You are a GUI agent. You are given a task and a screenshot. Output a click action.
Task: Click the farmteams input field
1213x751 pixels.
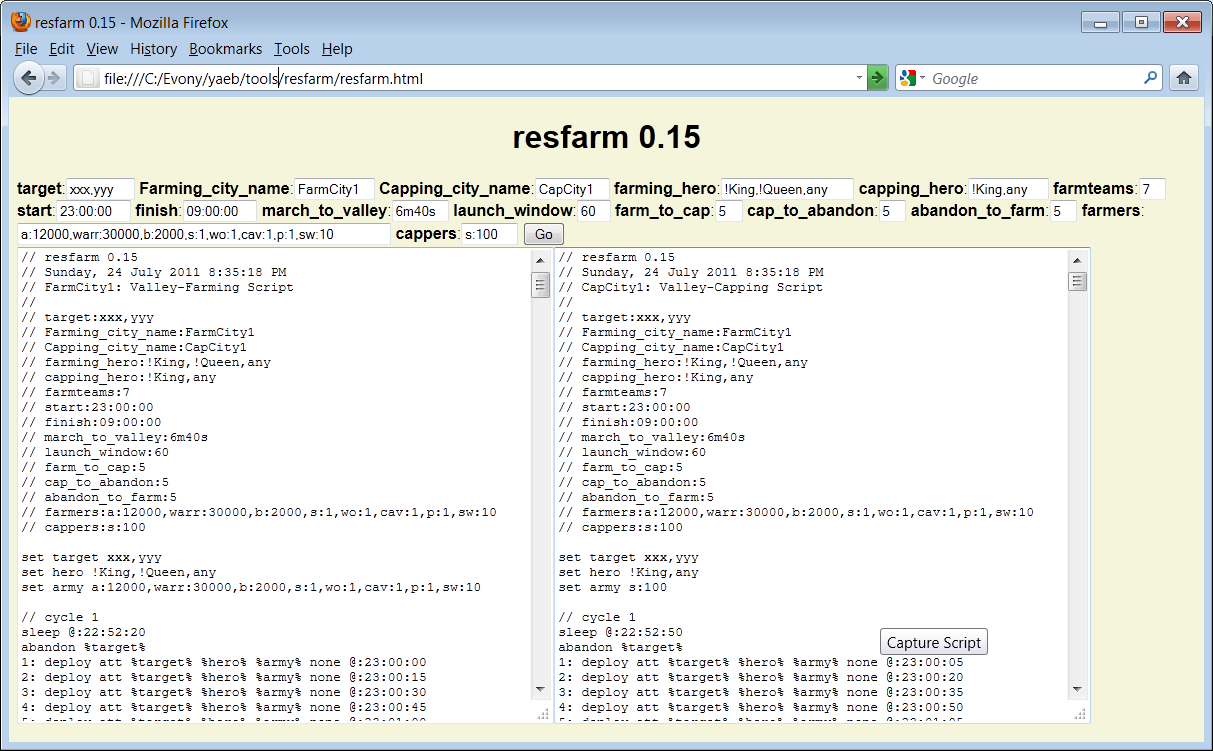click(x=1152, y=189)
